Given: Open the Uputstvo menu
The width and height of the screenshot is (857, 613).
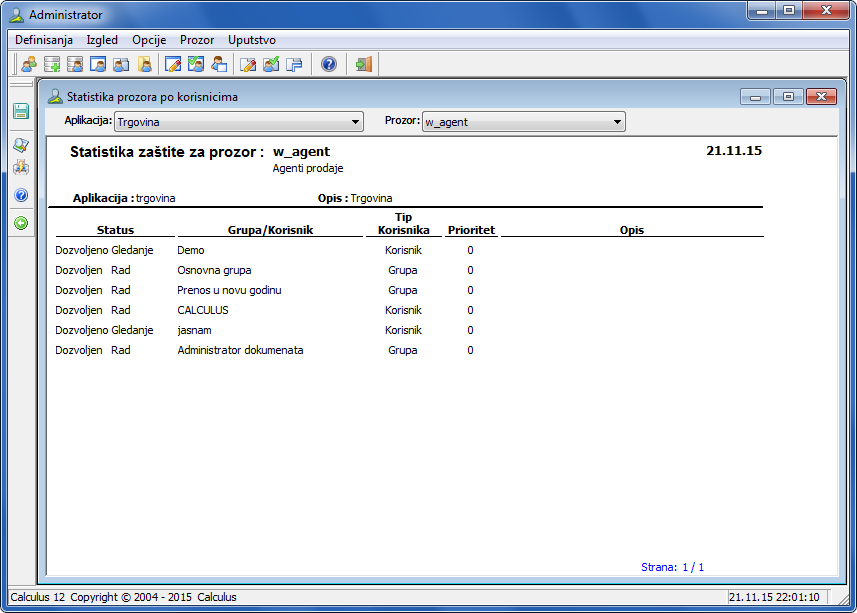Looking at the screenshot, I should tap(252, 40).
